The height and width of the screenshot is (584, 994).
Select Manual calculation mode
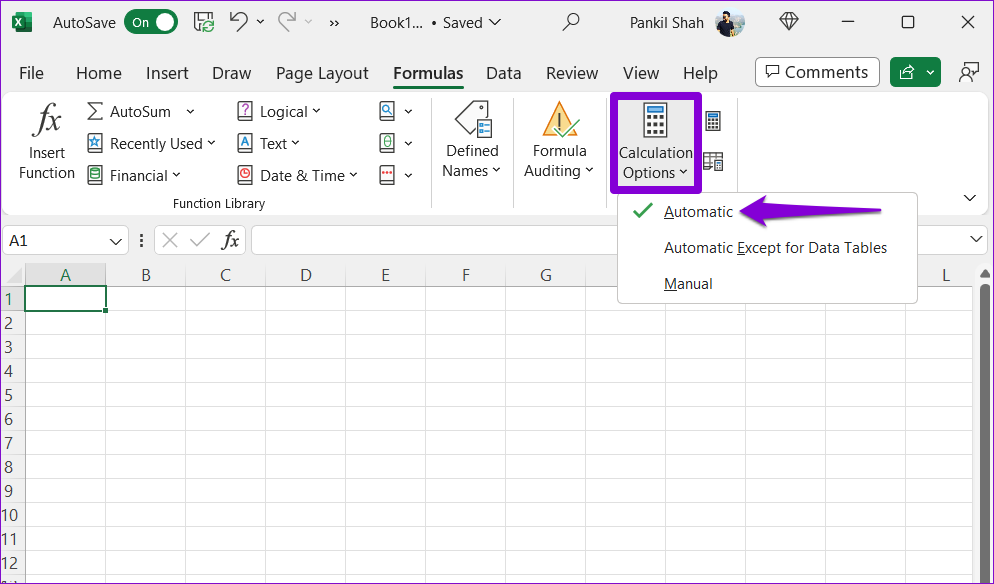pos(688,283)
